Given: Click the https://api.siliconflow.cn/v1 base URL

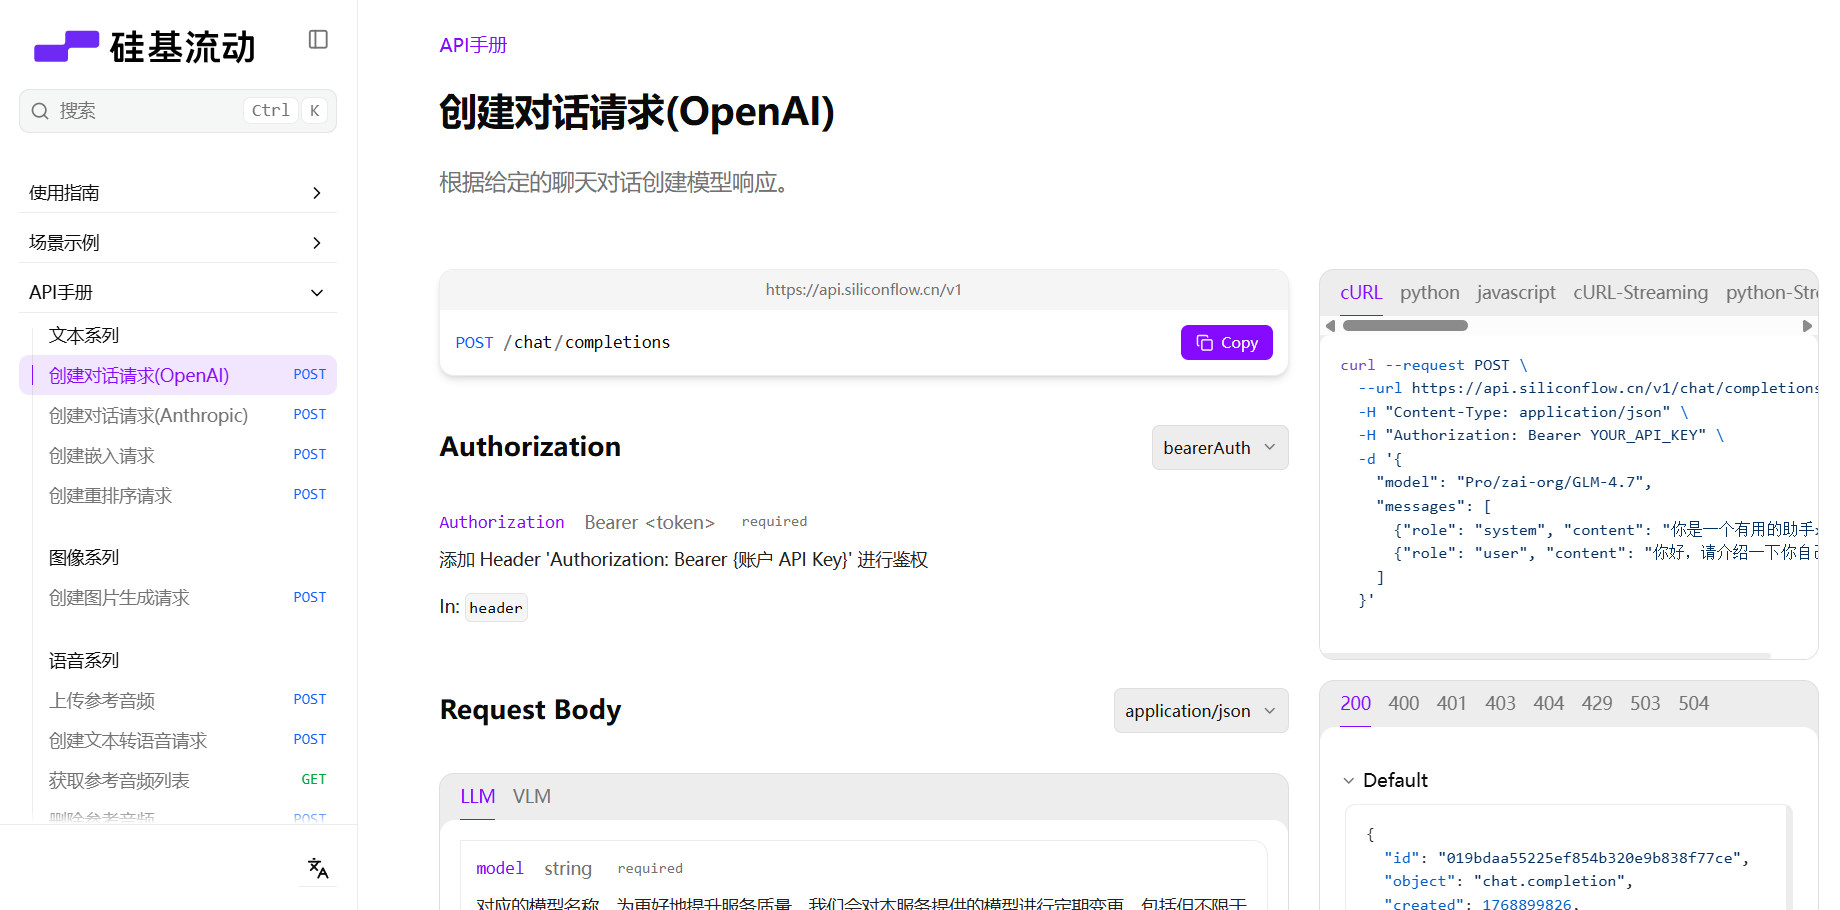Looking at the screenshot, I should point(864,290).
